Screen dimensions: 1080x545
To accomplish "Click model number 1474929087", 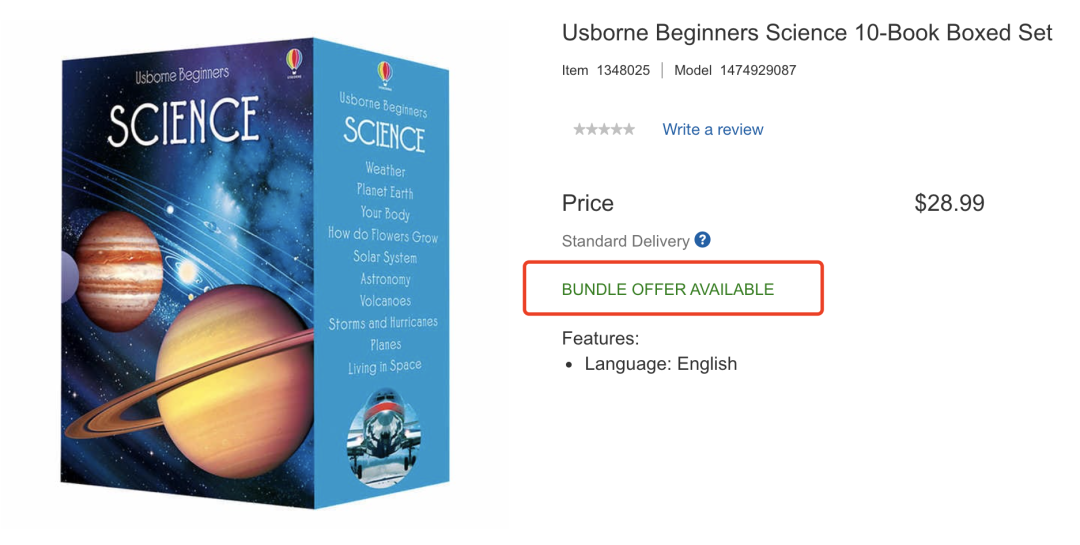I will point(758,70).
